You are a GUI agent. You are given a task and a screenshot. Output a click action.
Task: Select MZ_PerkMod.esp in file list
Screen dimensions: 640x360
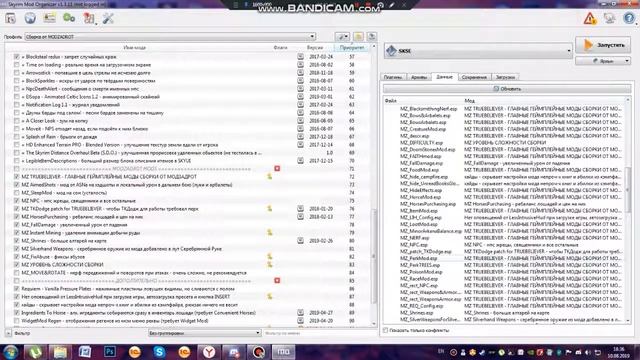[x=418, y=258]
